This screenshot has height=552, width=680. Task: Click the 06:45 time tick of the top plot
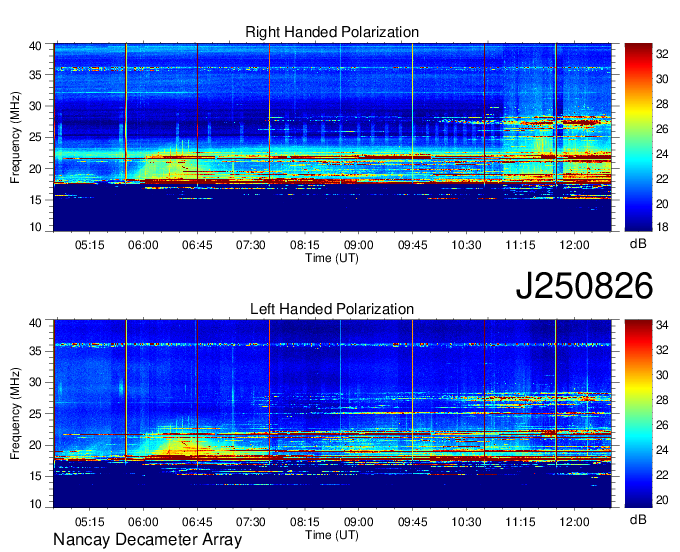(x=197, y=245)
